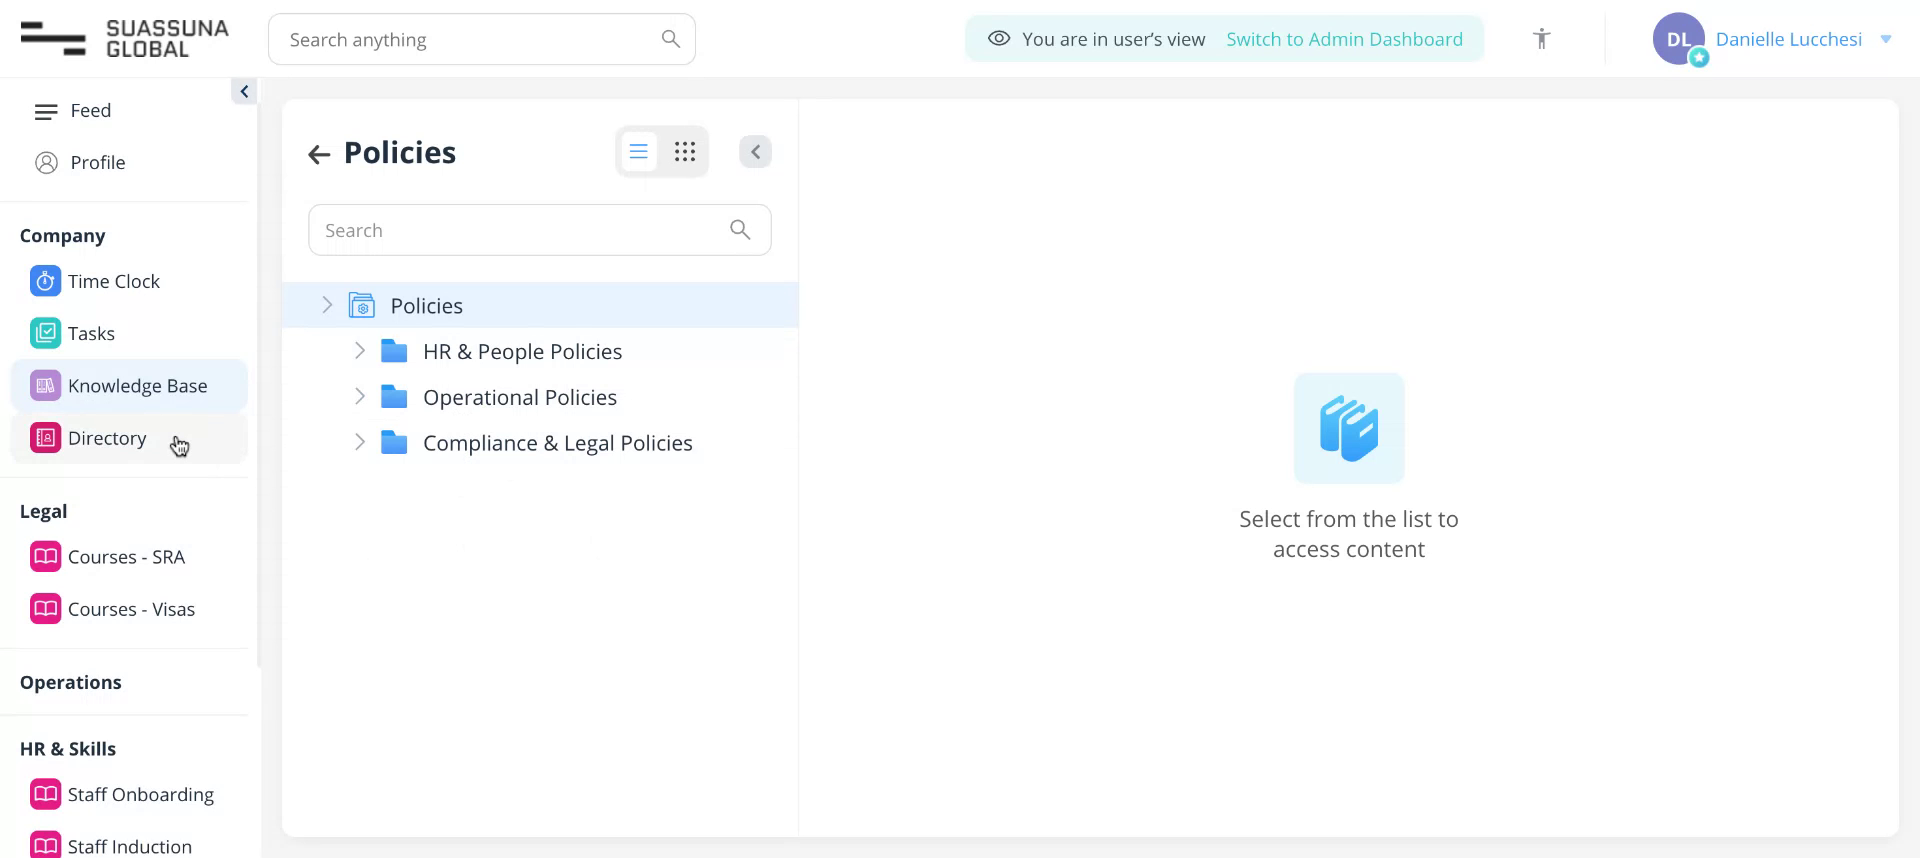Click the Time Clock icon
Image resolution: width=1920 pixels, height=858 pixels.
45,281
